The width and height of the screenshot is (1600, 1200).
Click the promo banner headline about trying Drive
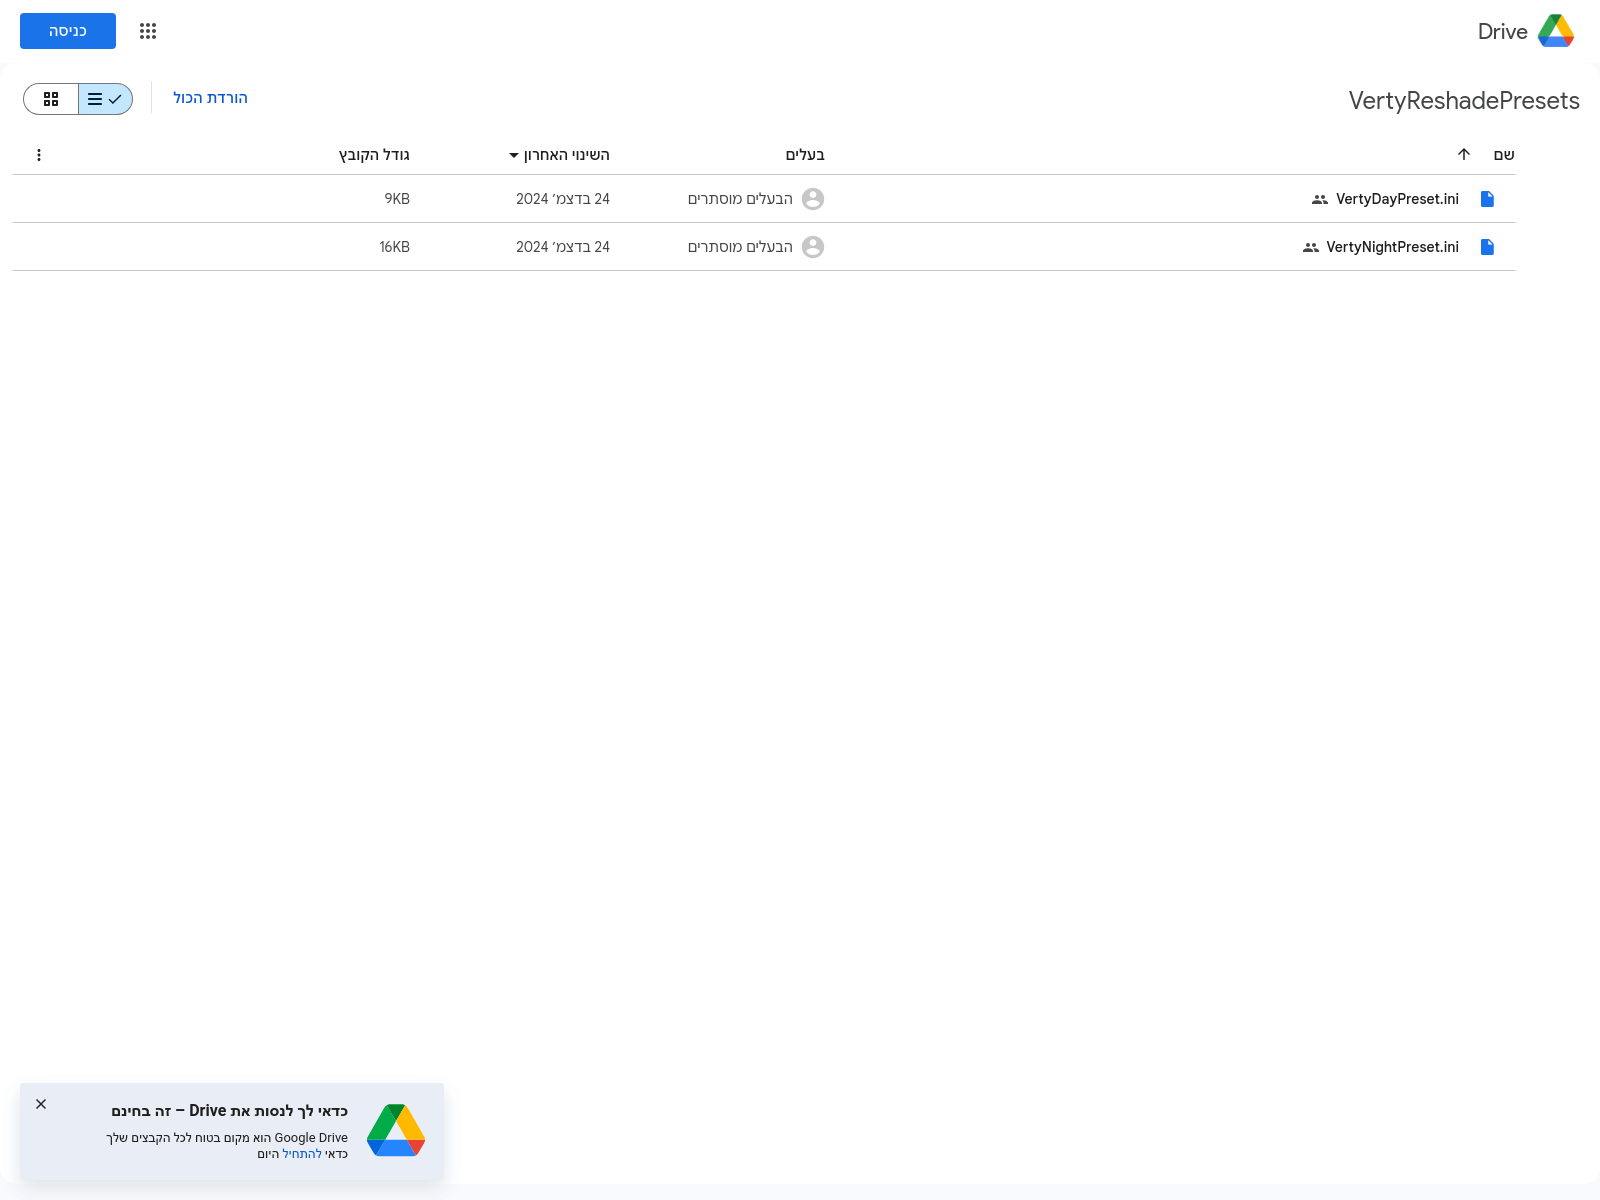(x=229, y=1111)
